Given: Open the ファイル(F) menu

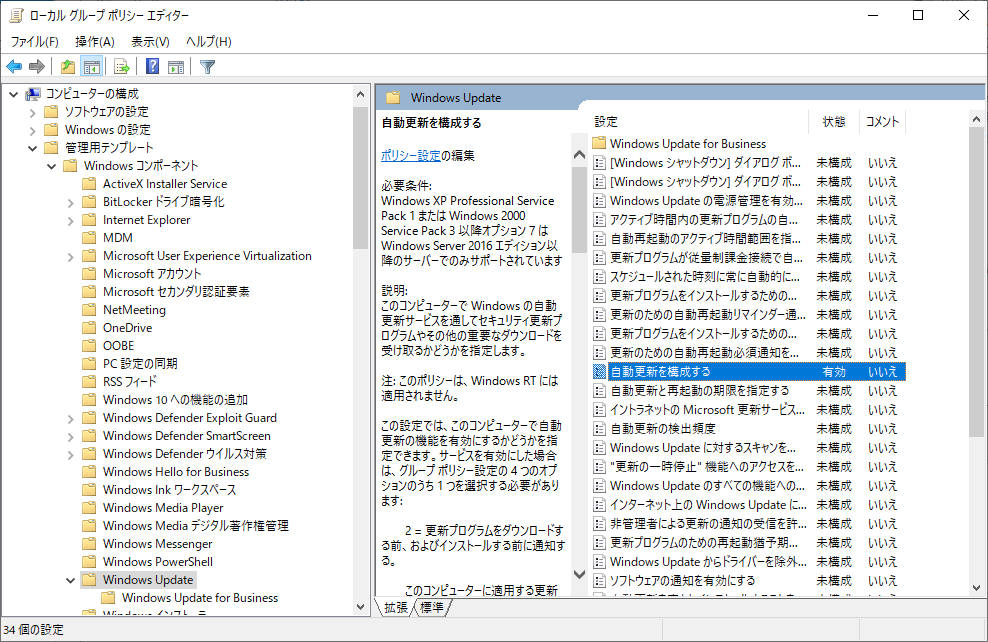Looking at the screenshot, I should 35,42.
